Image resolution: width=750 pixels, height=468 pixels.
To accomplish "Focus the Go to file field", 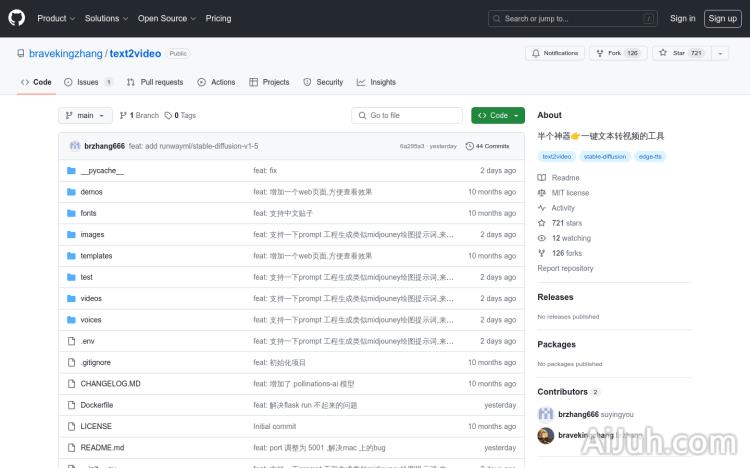I will click(407, 116).
